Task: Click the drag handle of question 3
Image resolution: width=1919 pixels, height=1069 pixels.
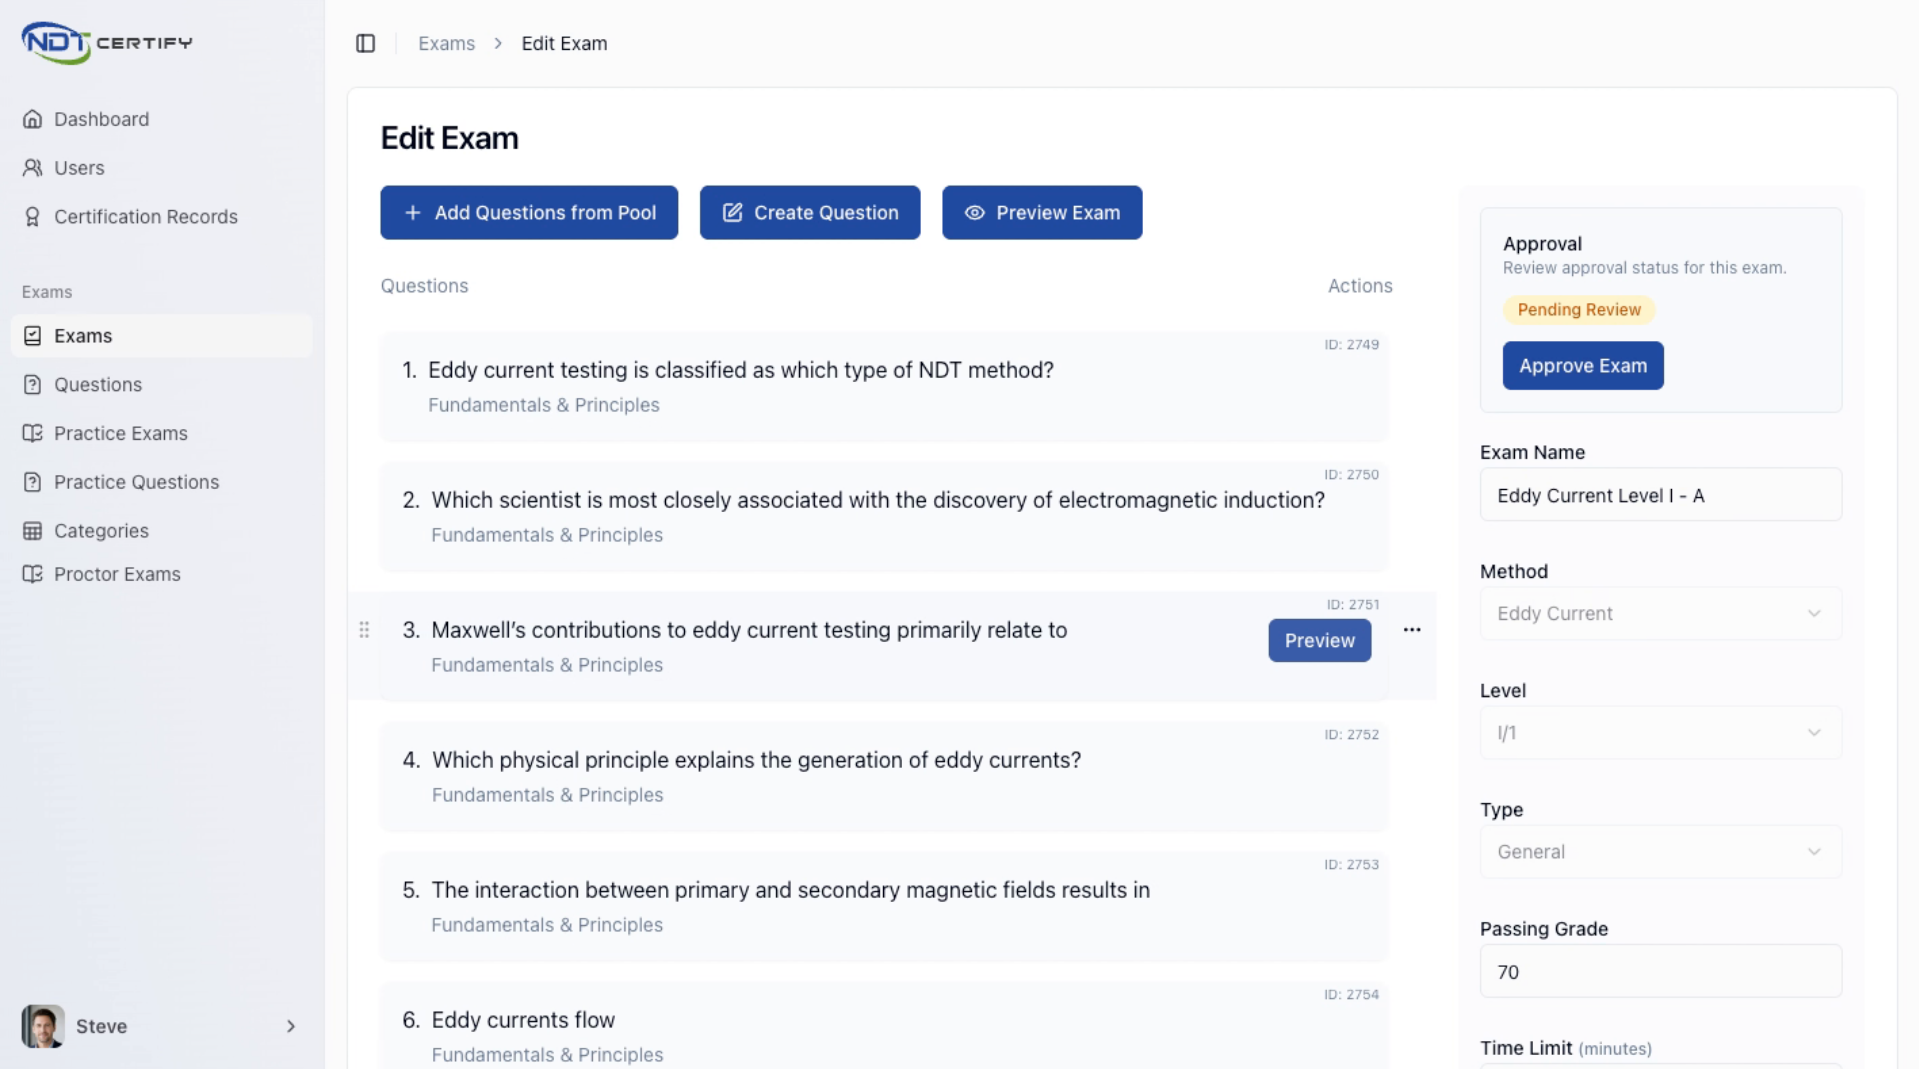Action: 364,630
